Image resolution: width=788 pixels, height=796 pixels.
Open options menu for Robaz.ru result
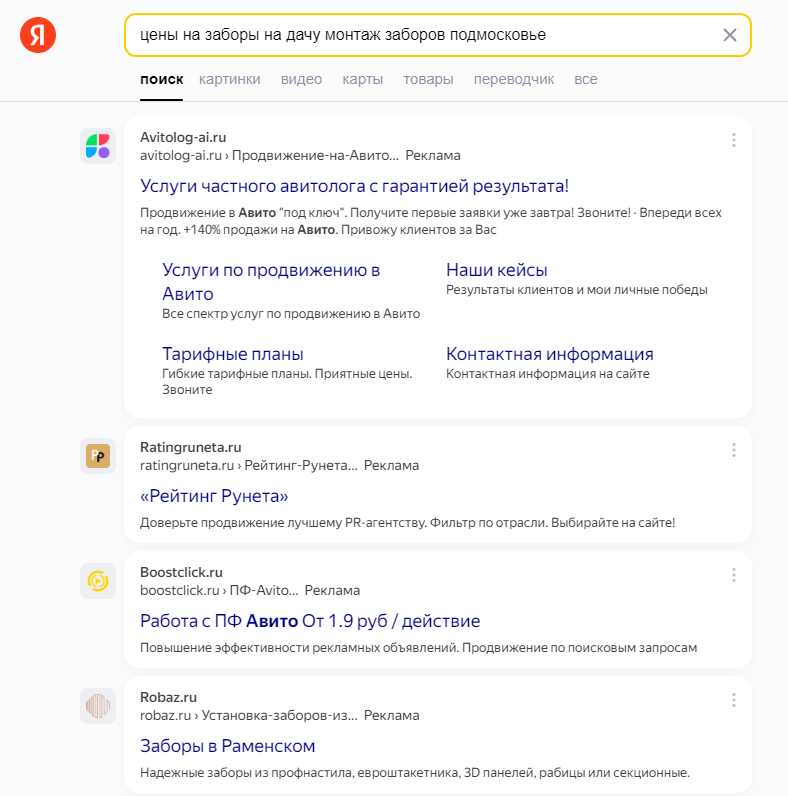pyautogui.click(x=733, y=700)
